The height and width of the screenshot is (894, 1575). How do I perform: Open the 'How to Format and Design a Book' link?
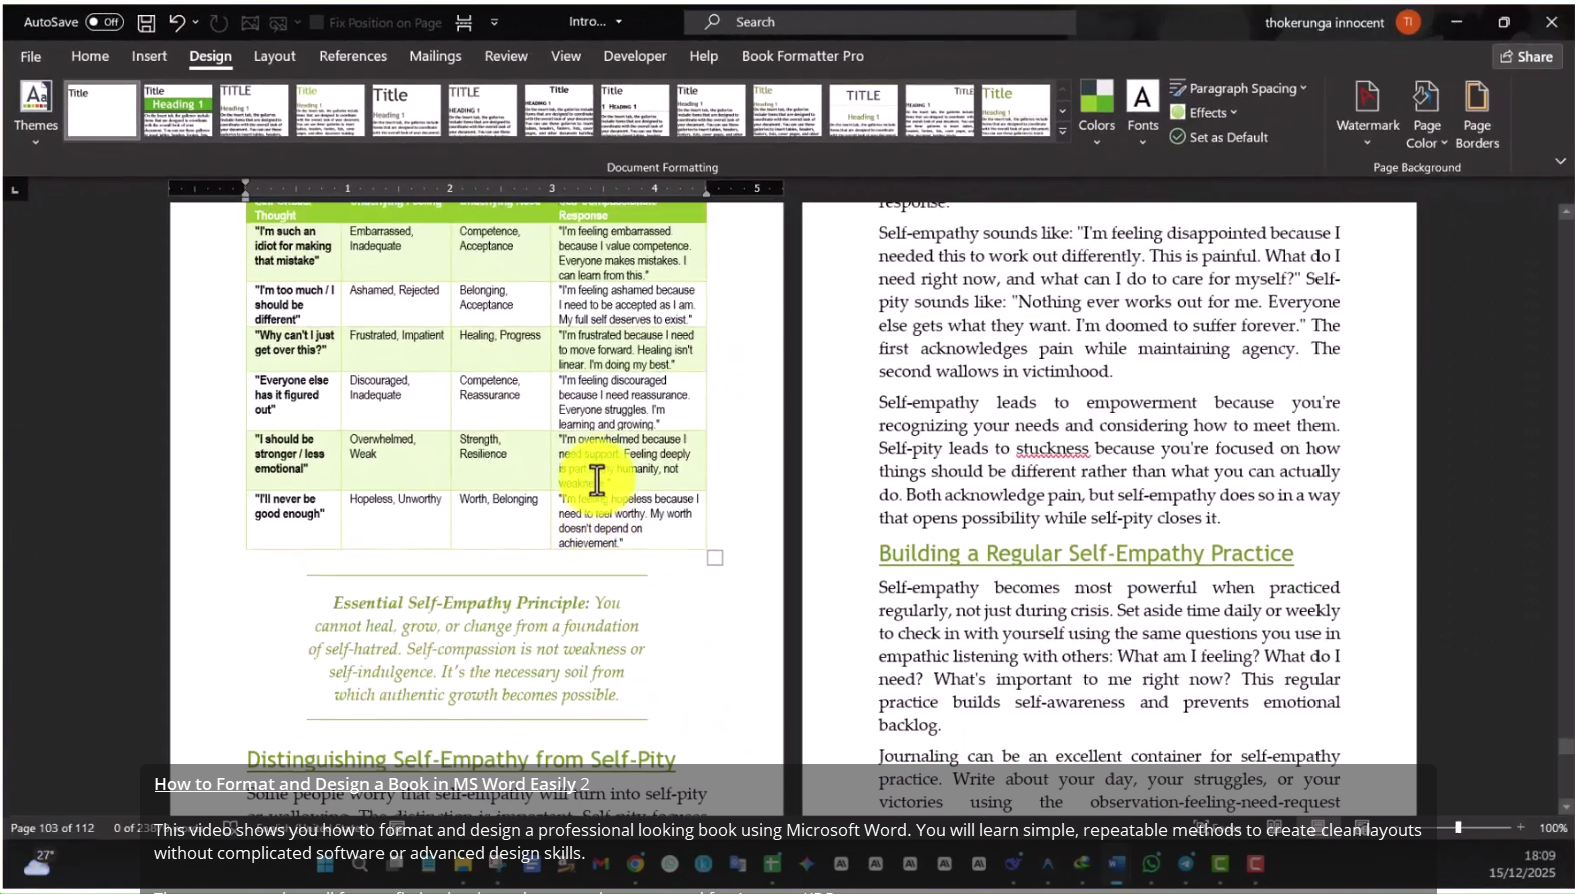(365, 784)
